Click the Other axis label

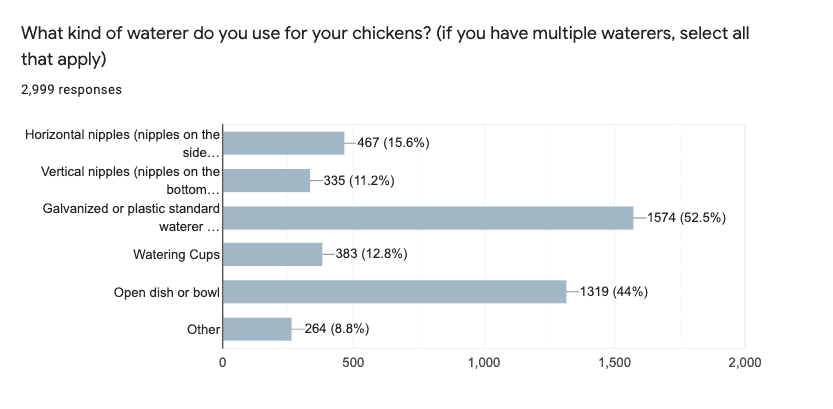coord(203,329)
